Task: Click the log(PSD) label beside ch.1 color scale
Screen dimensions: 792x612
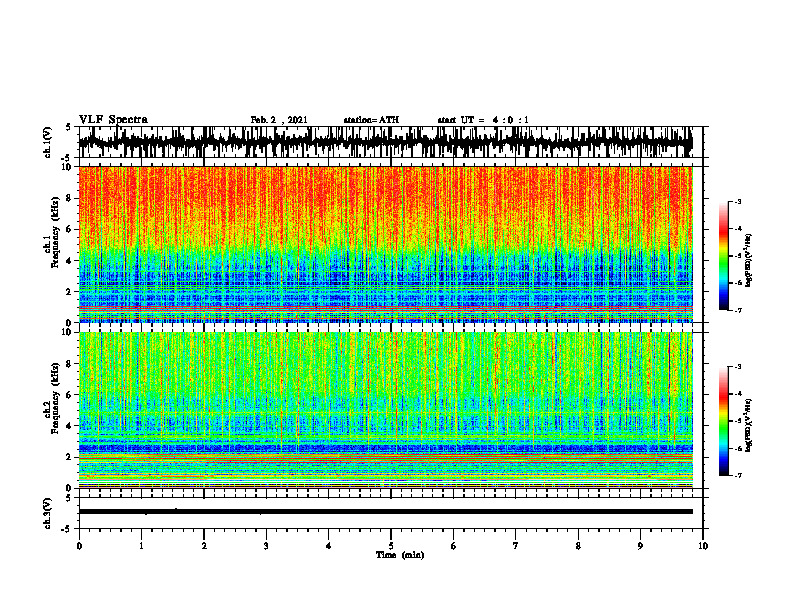Action: (750, 260)
